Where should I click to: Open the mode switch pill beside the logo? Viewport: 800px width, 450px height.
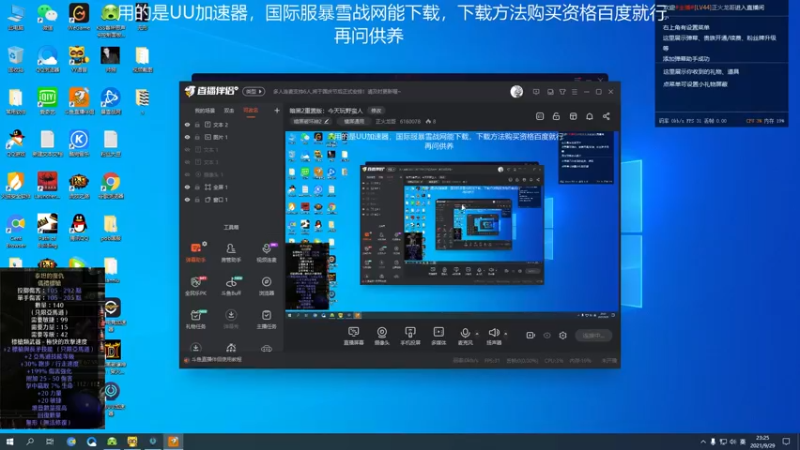(x=254, y=91)
